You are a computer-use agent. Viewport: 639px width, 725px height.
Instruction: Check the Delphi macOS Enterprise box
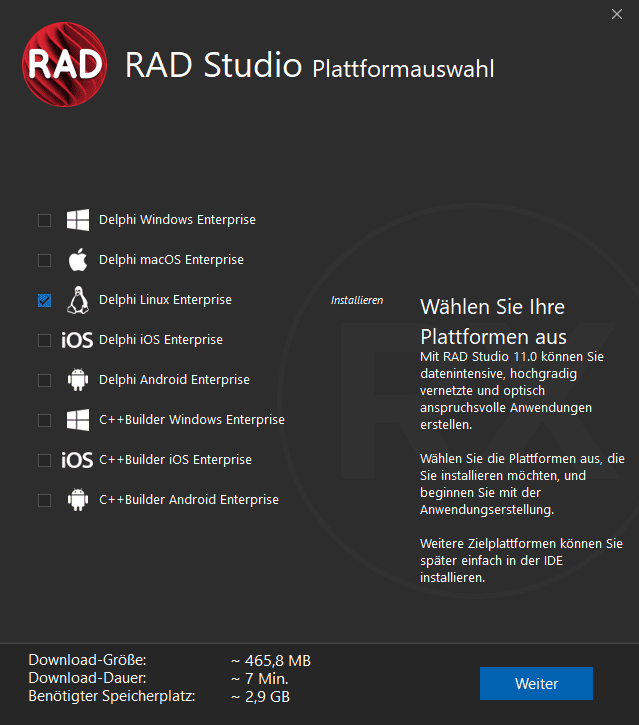tap(44, 260)
